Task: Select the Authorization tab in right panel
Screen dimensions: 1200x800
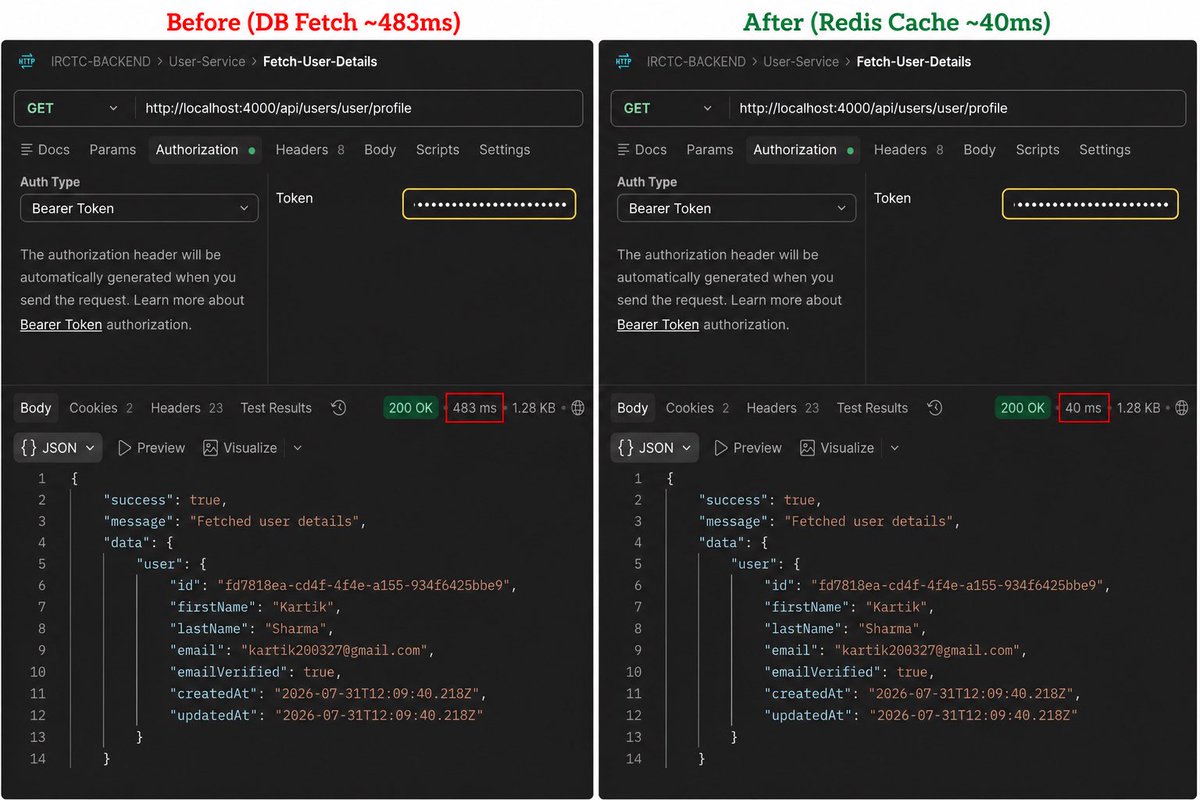Action: click(x=802, y=150)
